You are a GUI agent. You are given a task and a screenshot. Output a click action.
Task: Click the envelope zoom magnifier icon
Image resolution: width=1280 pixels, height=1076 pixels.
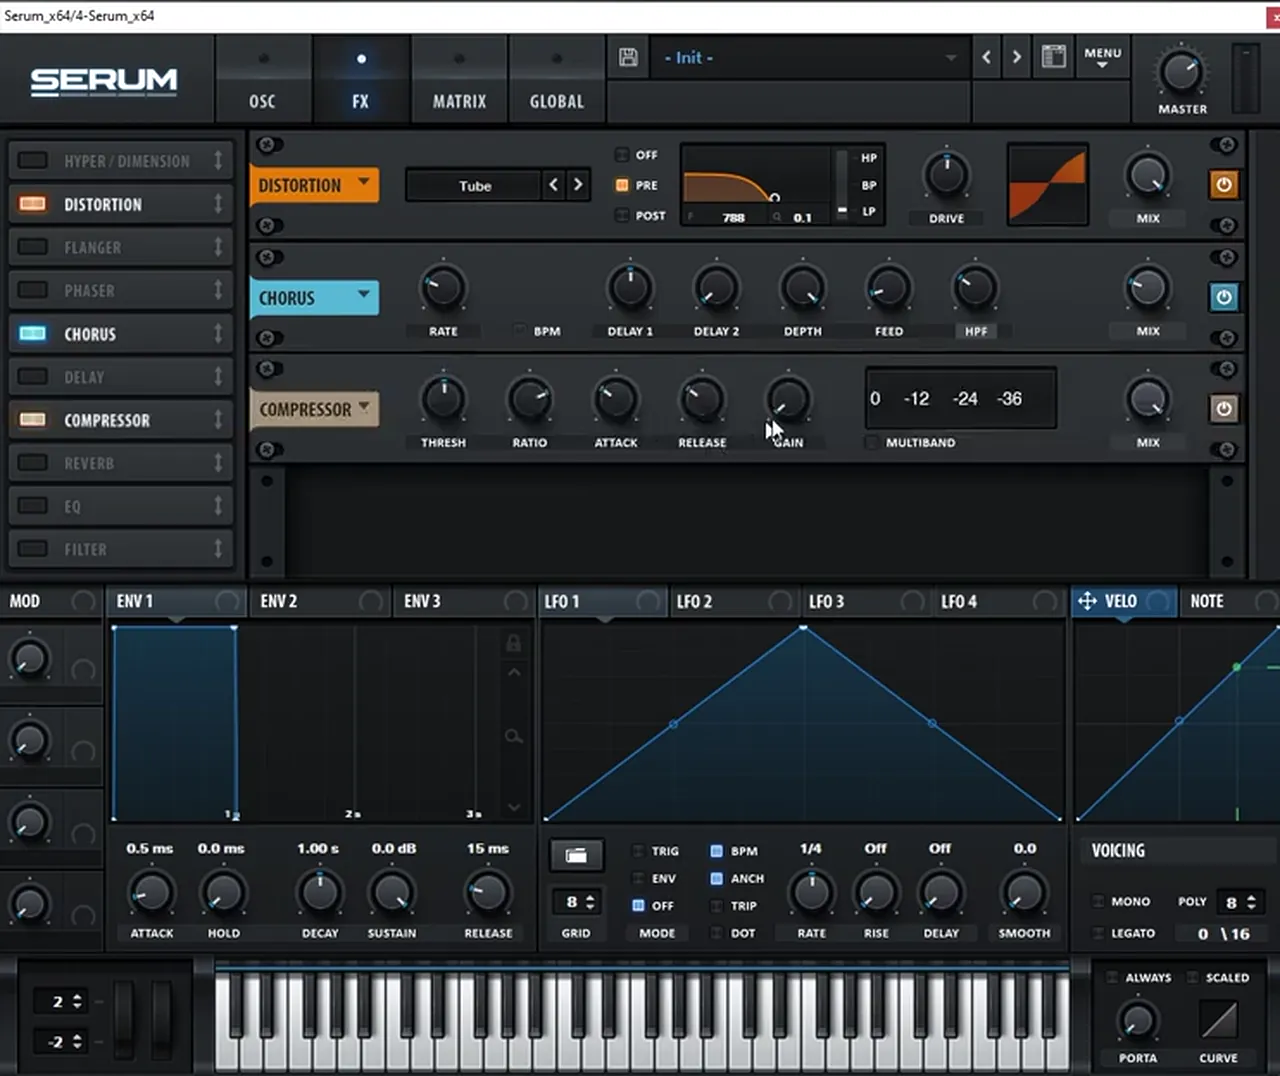click(x=513, y=737)
